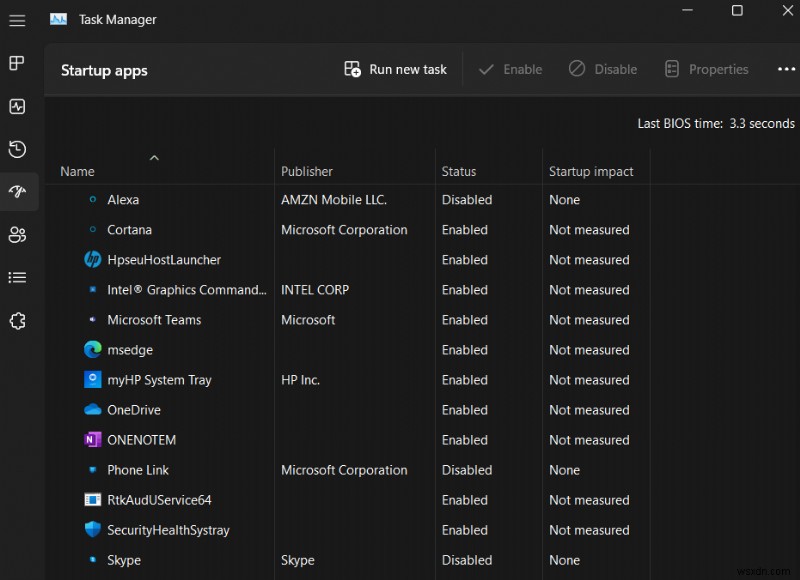The image size is (800, 580).
Task: Click the msedge browser icon
Action: [x=92, y=349]
